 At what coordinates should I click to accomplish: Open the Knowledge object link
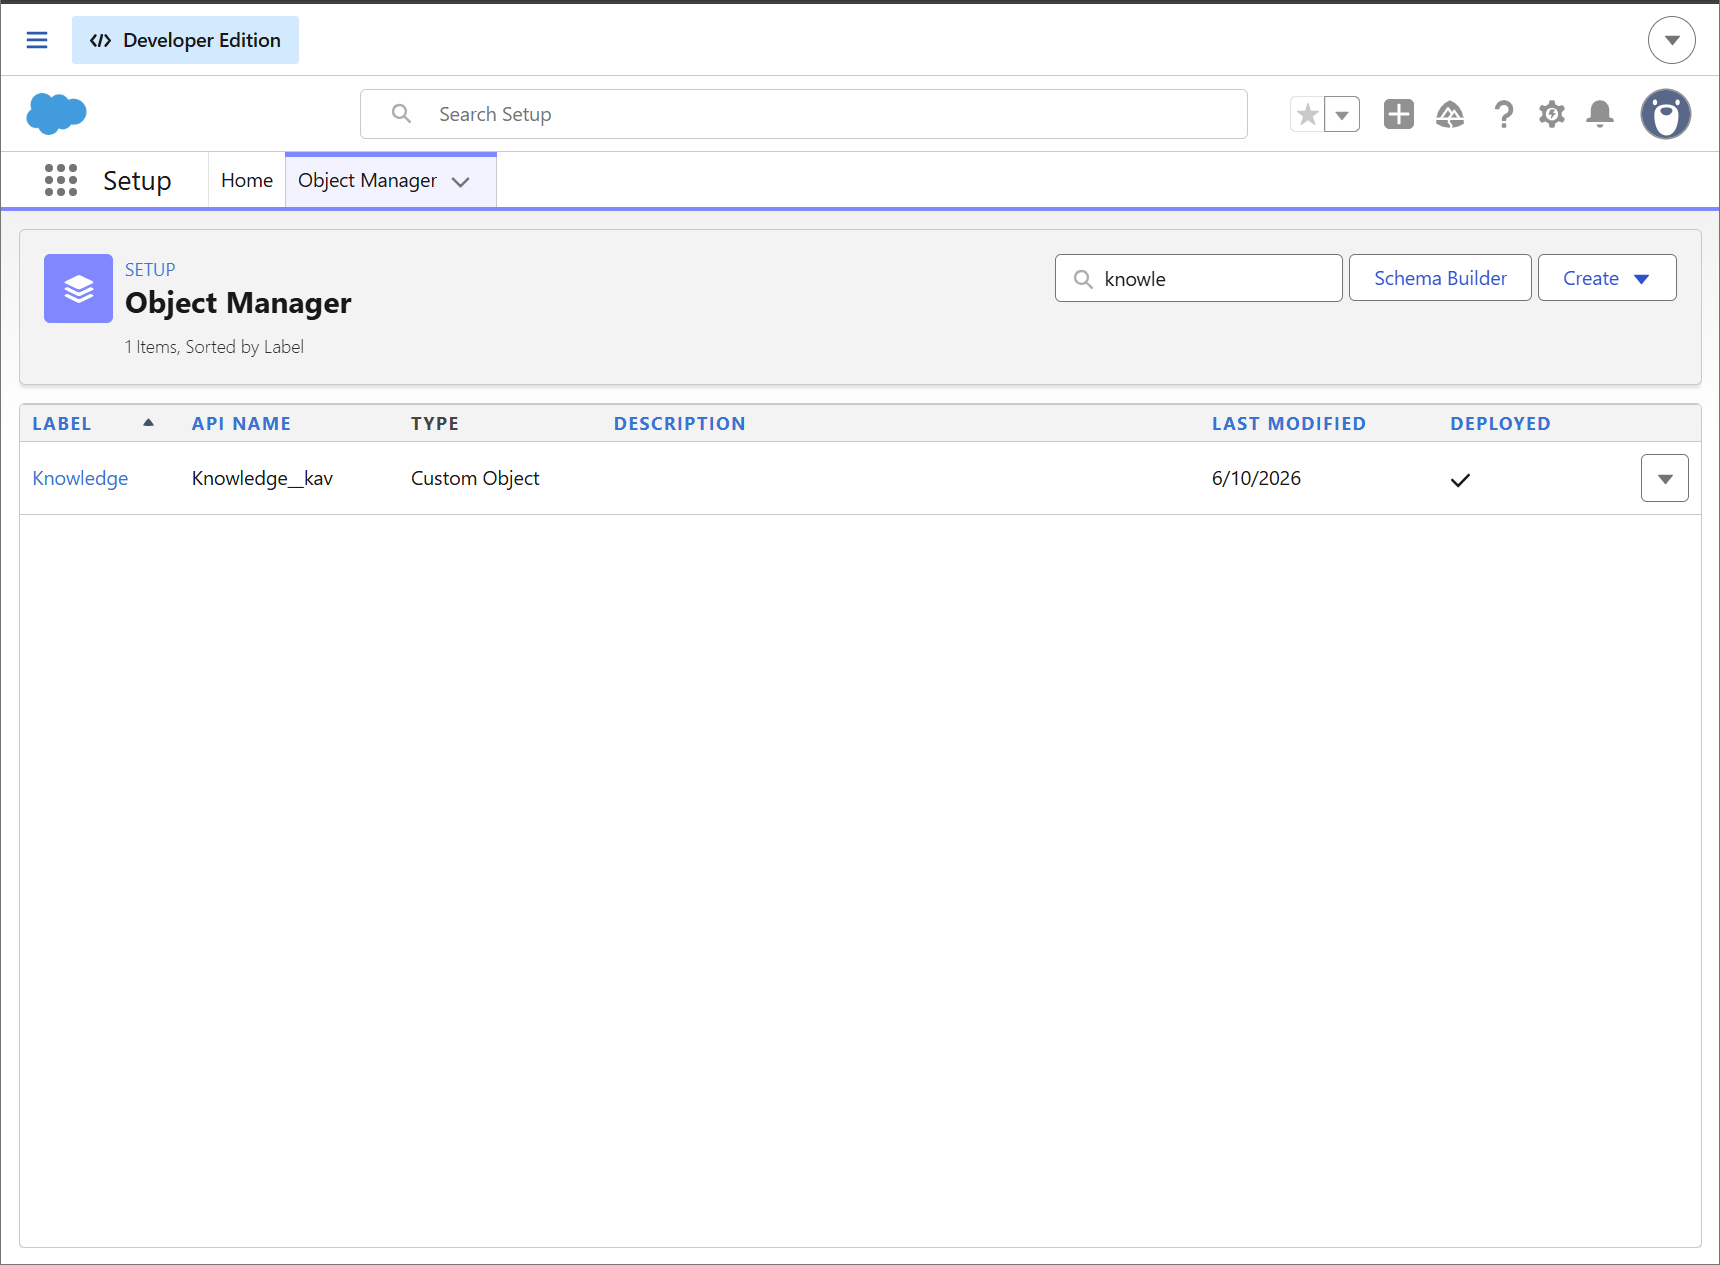(80, 478)
